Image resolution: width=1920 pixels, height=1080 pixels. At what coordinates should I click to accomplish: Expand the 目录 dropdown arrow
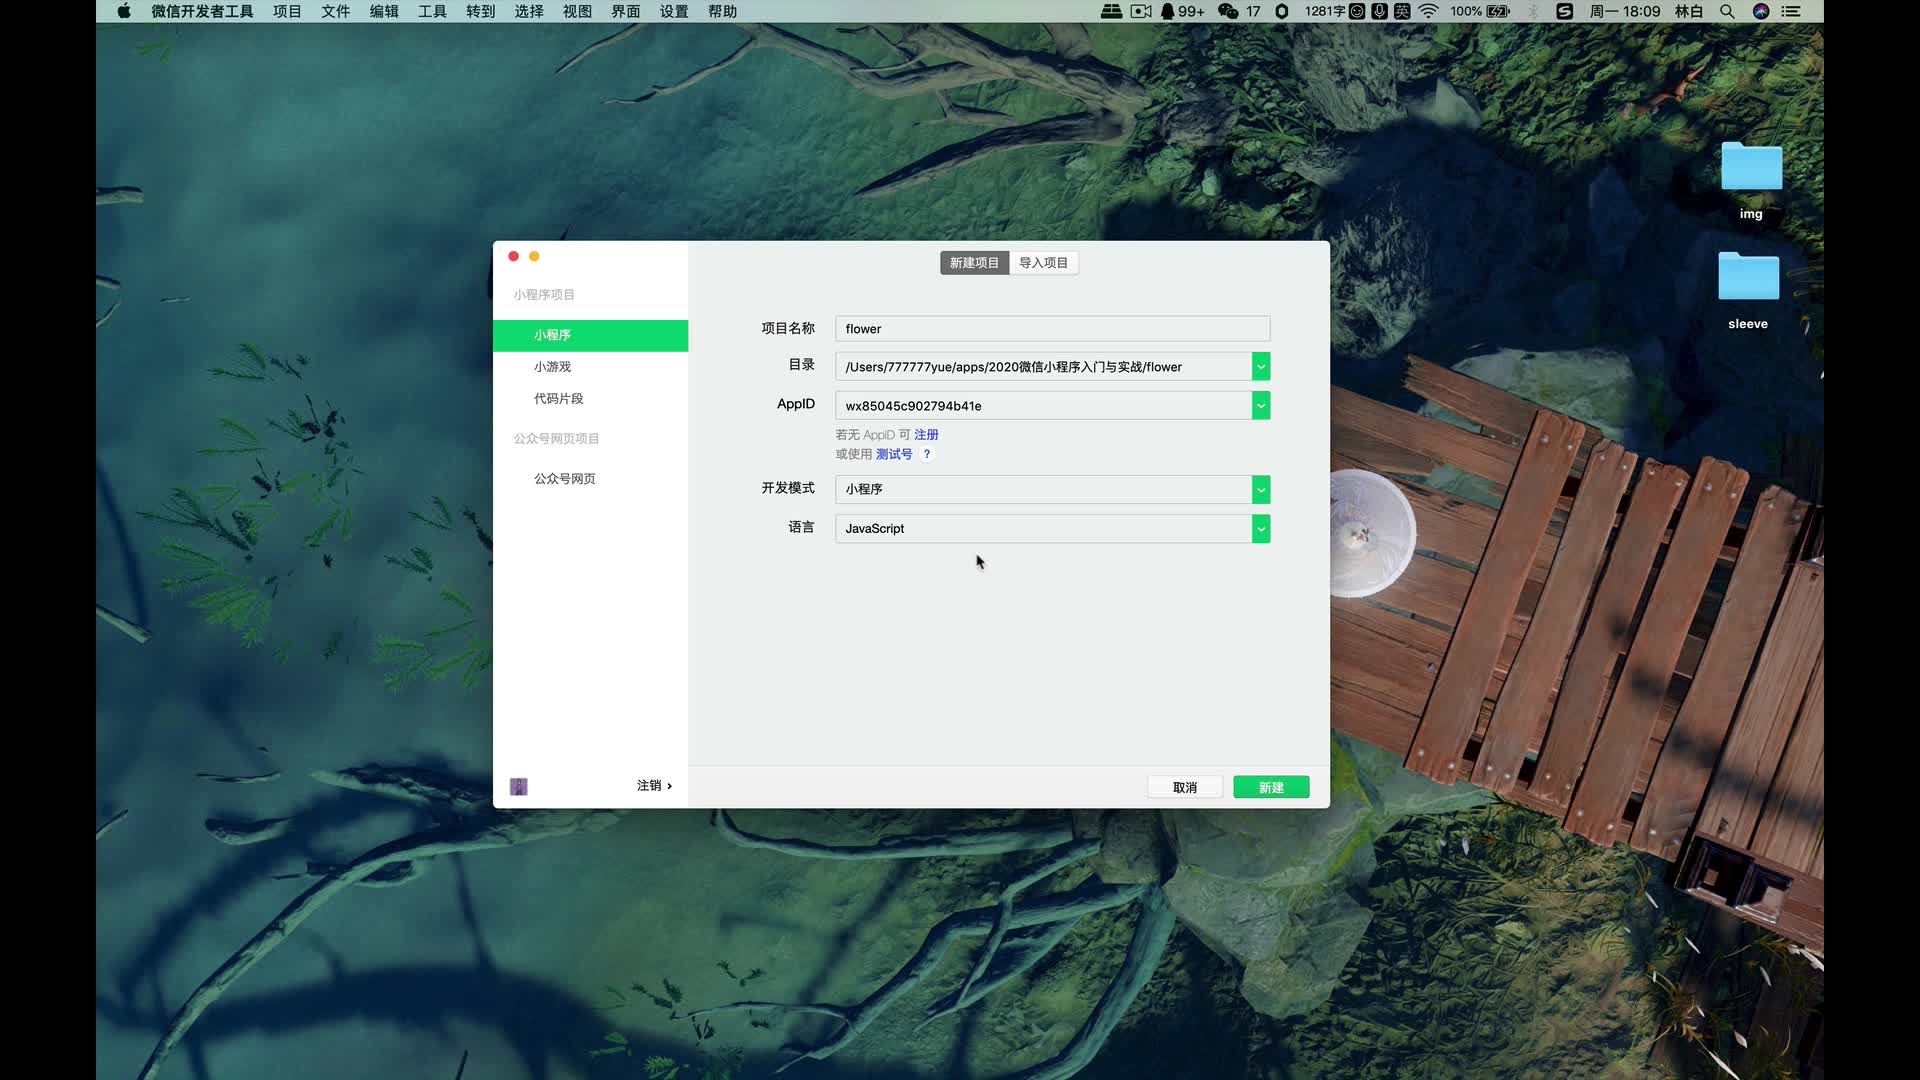1261,366
